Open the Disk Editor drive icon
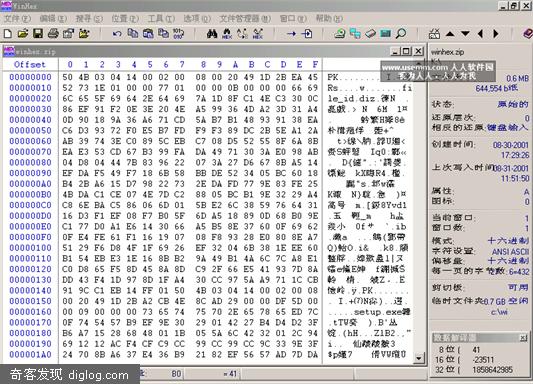The image size is (533, 384). pos(340,34)
